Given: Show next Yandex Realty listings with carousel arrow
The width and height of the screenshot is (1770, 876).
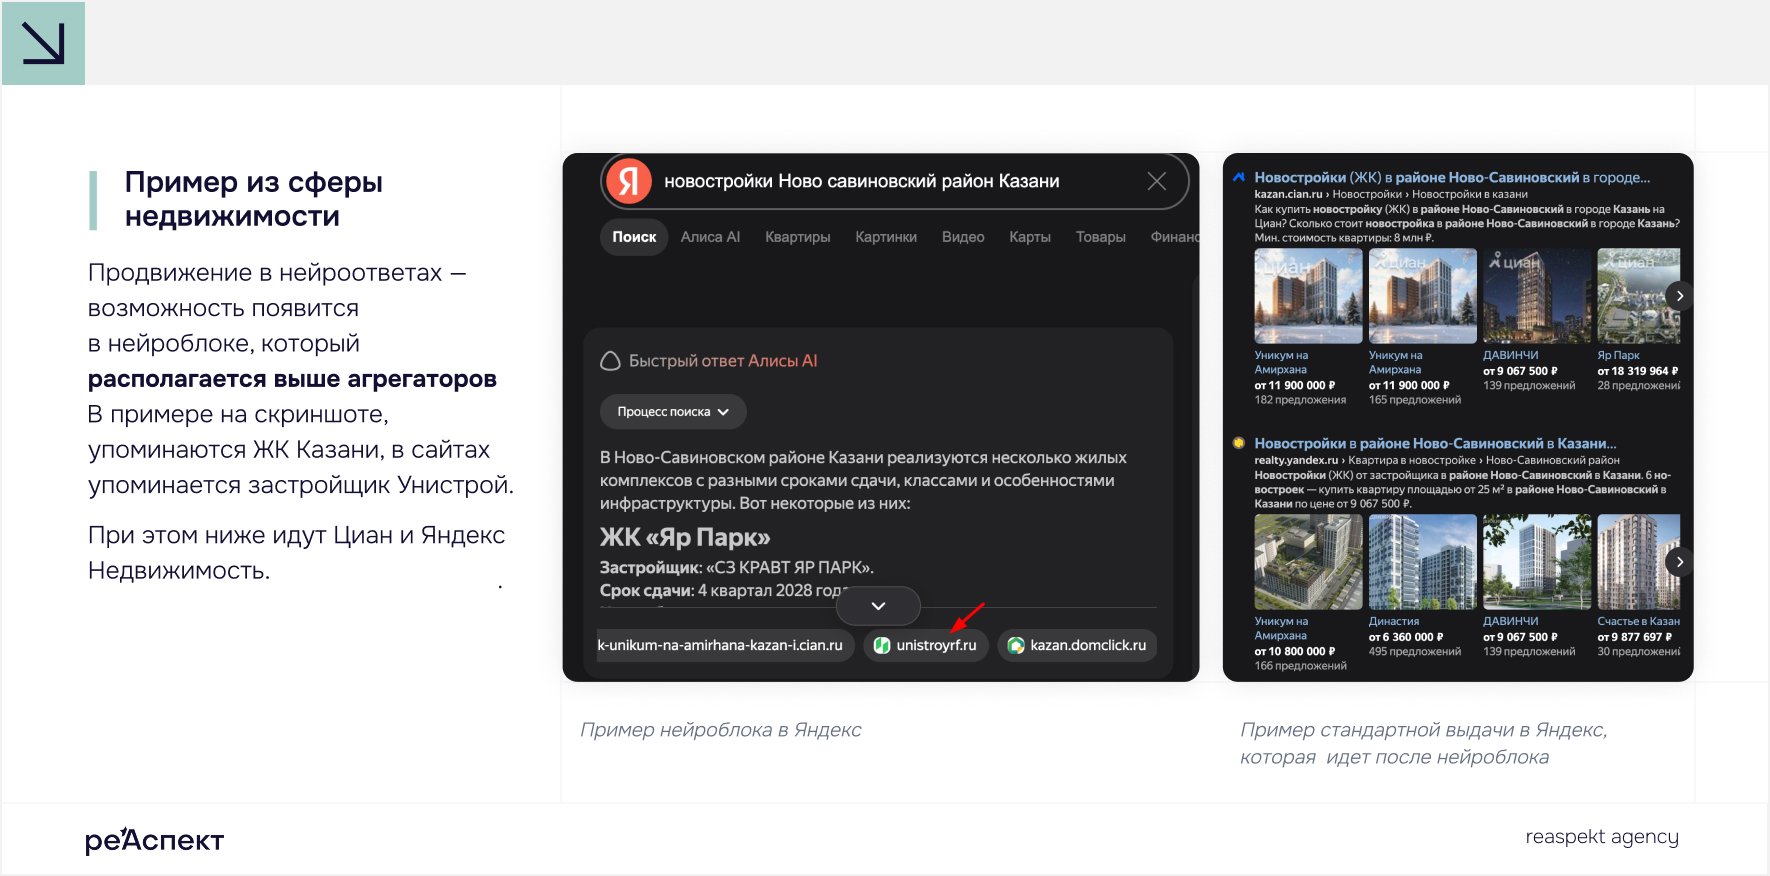Looking at the screenshot, I should click(1680, 562).
